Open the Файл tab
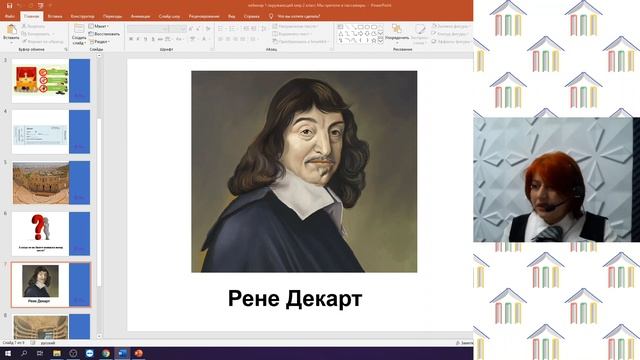Image resolution: width=640 pixels, height=360 pixels. pyautogui.click(x=10, y=16)
